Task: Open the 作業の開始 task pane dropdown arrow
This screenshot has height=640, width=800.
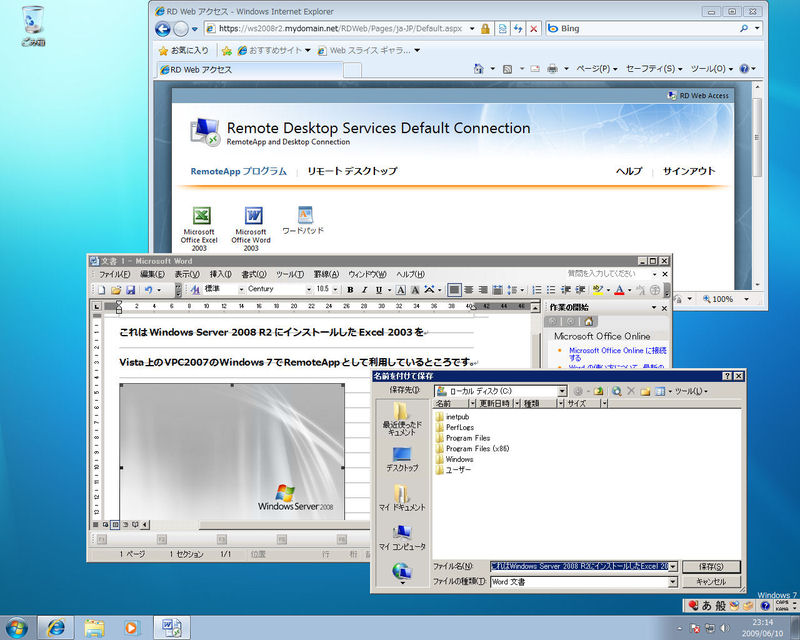Action: (654, 308)
